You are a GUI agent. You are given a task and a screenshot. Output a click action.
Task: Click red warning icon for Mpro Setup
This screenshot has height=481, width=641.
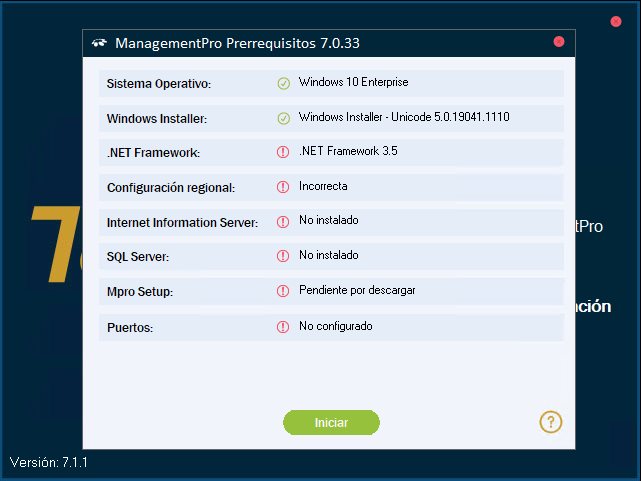282,291
